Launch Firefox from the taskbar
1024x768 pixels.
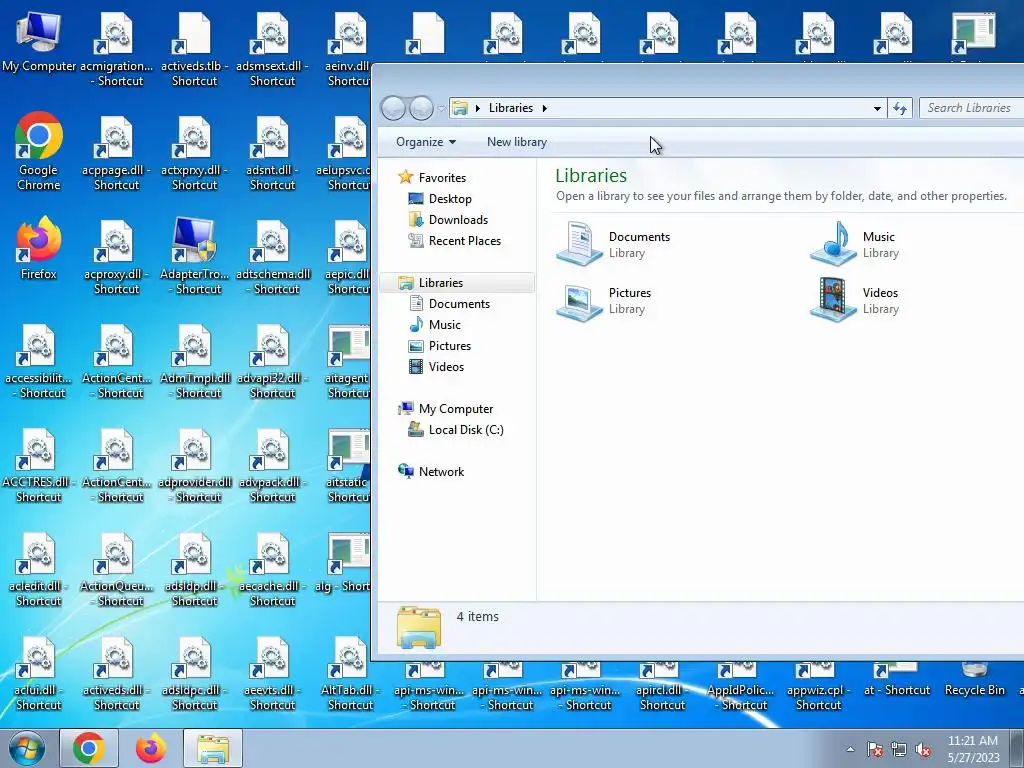click(x=151, y=748)
